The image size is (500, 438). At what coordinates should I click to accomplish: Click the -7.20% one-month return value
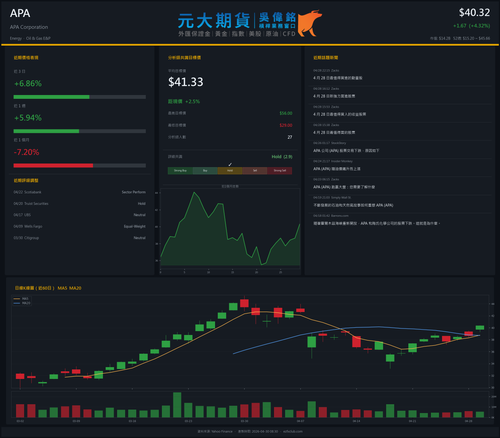[26, 152]
